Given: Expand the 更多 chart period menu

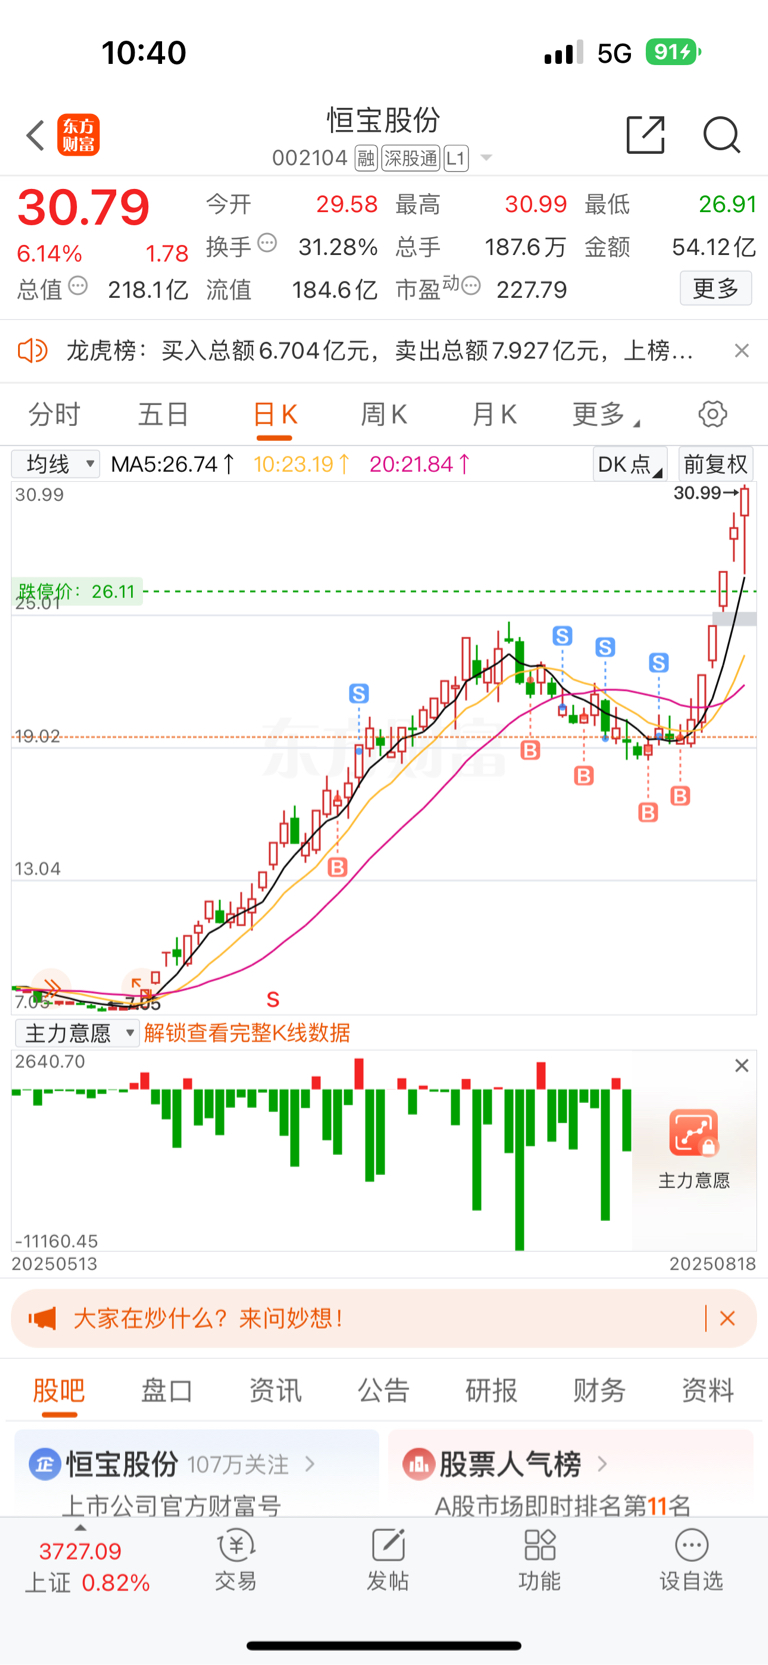Looking at the screenshot, I should 606,414.
